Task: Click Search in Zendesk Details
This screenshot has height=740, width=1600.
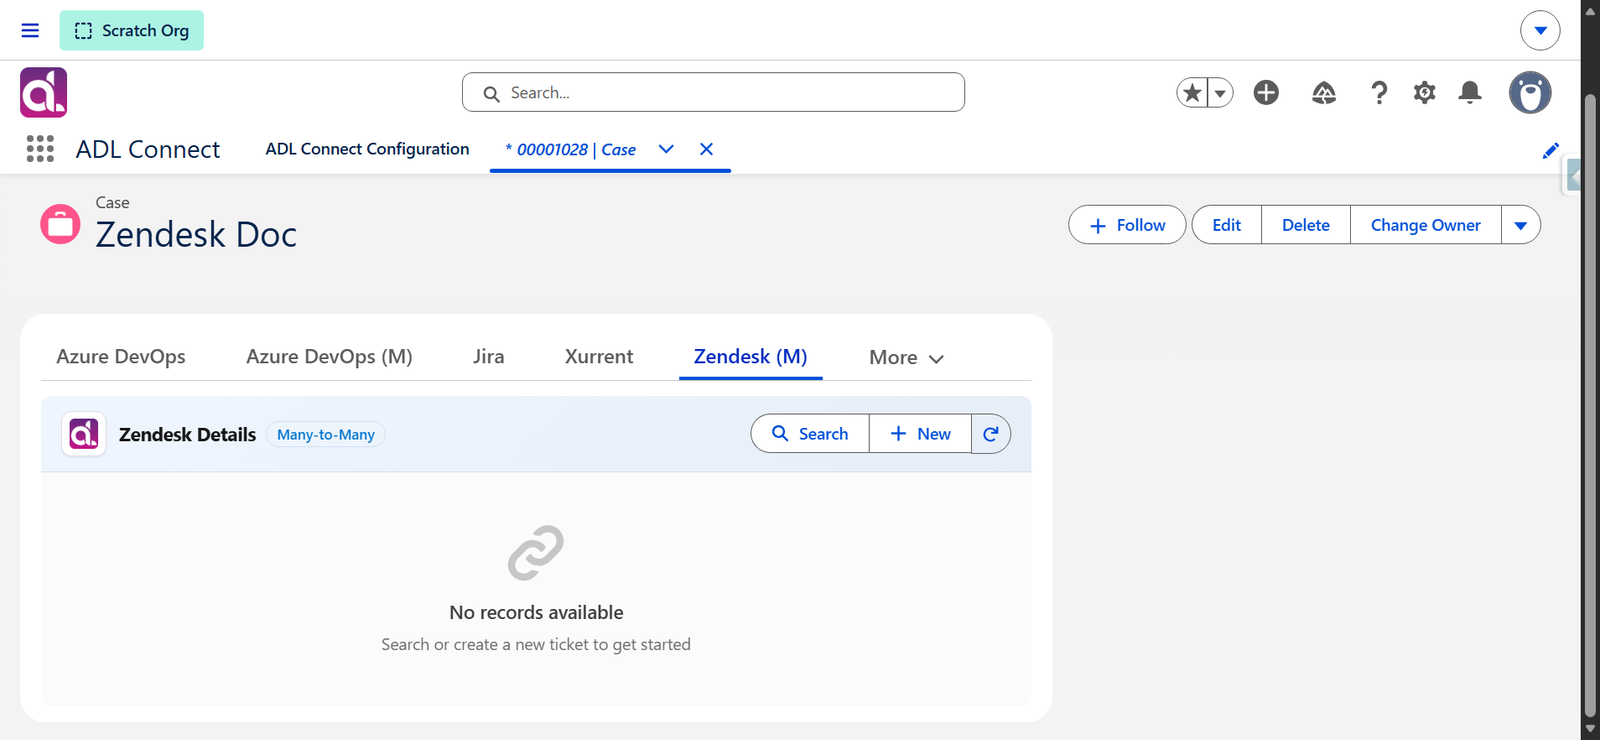Action: click(810, 434)
